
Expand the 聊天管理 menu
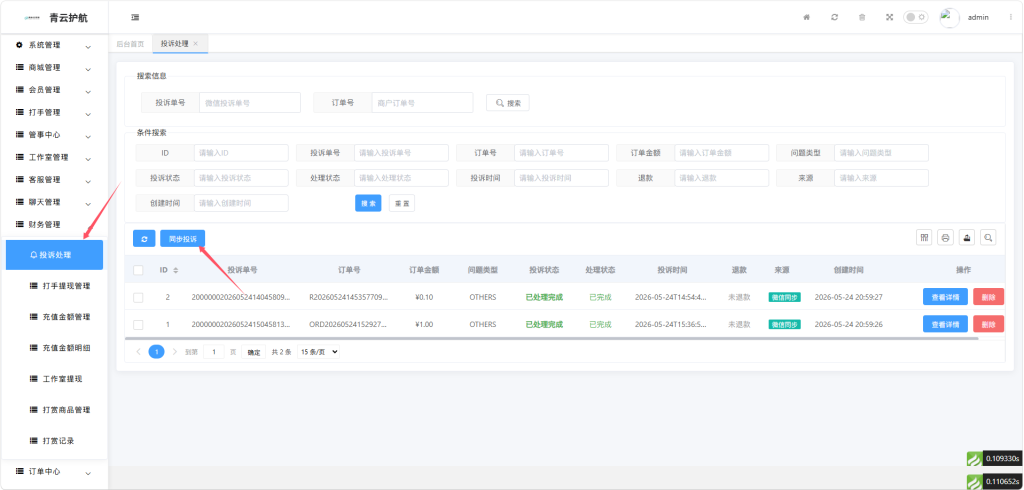(x=54, y=203)
